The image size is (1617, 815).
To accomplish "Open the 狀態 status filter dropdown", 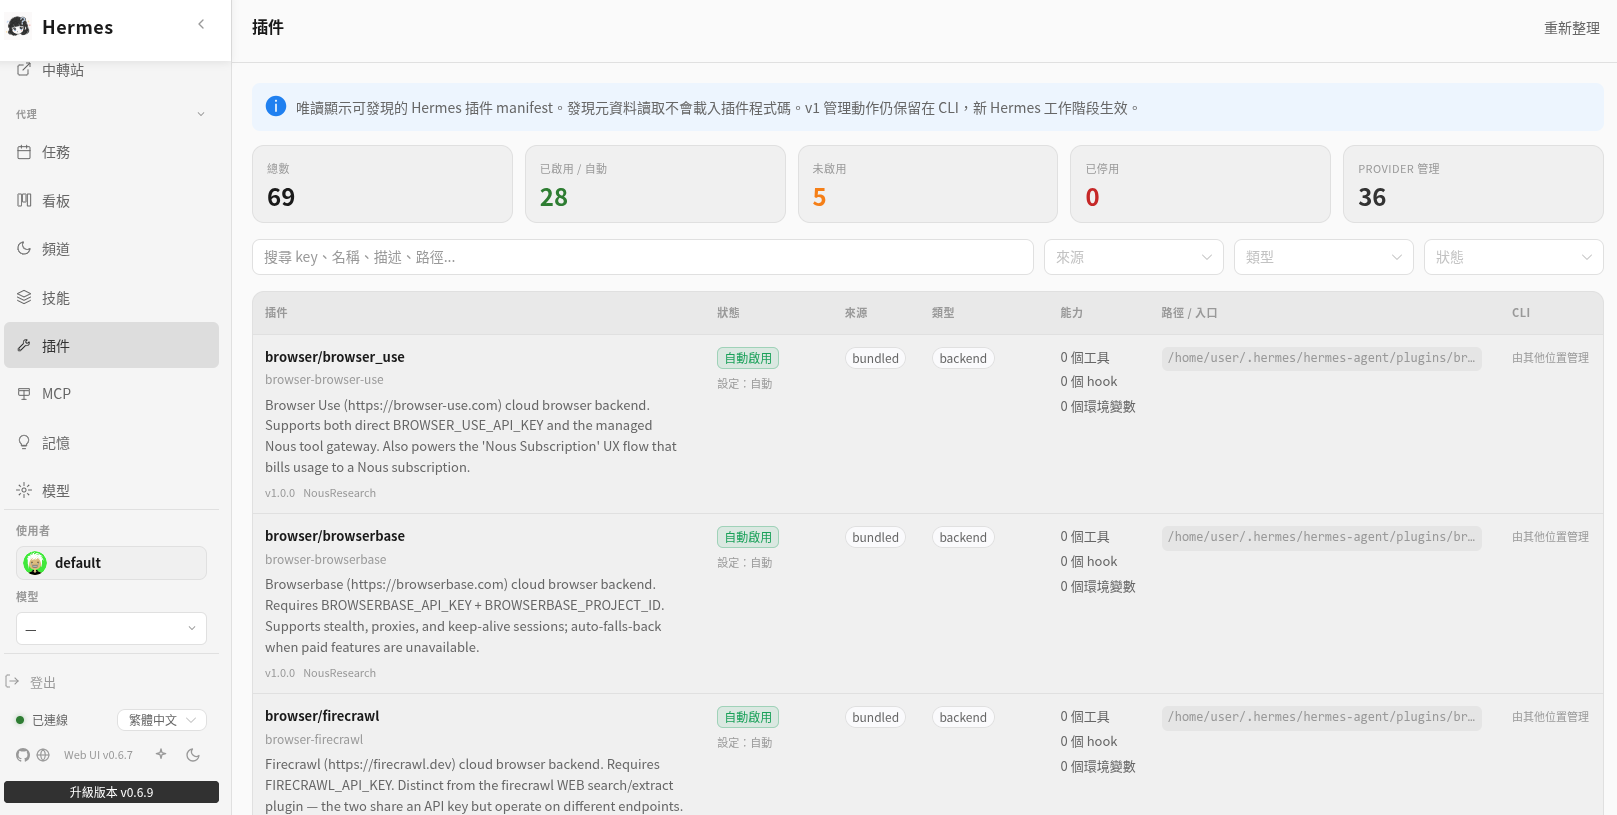I will (1514, 257).
